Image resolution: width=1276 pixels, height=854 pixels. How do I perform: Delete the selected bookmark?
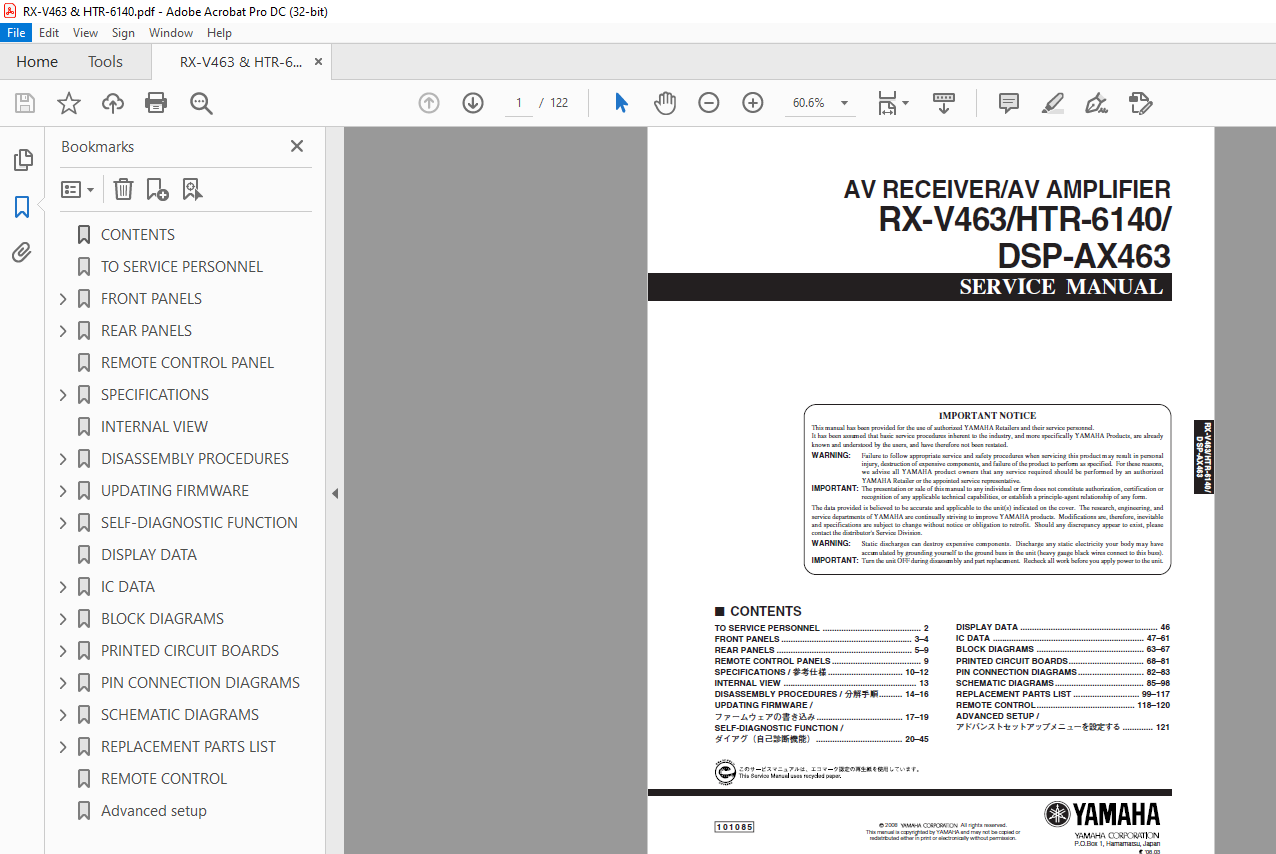[x=123, y=189]
